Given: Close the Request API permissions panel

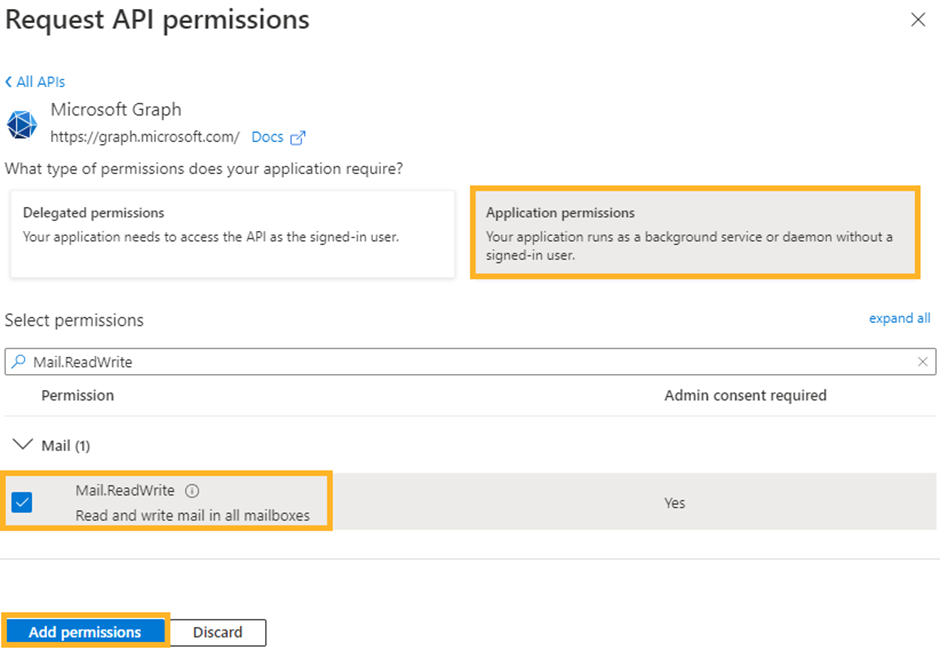Looking at the screenshot, I should pyautogui.click(x=918, y=20).
